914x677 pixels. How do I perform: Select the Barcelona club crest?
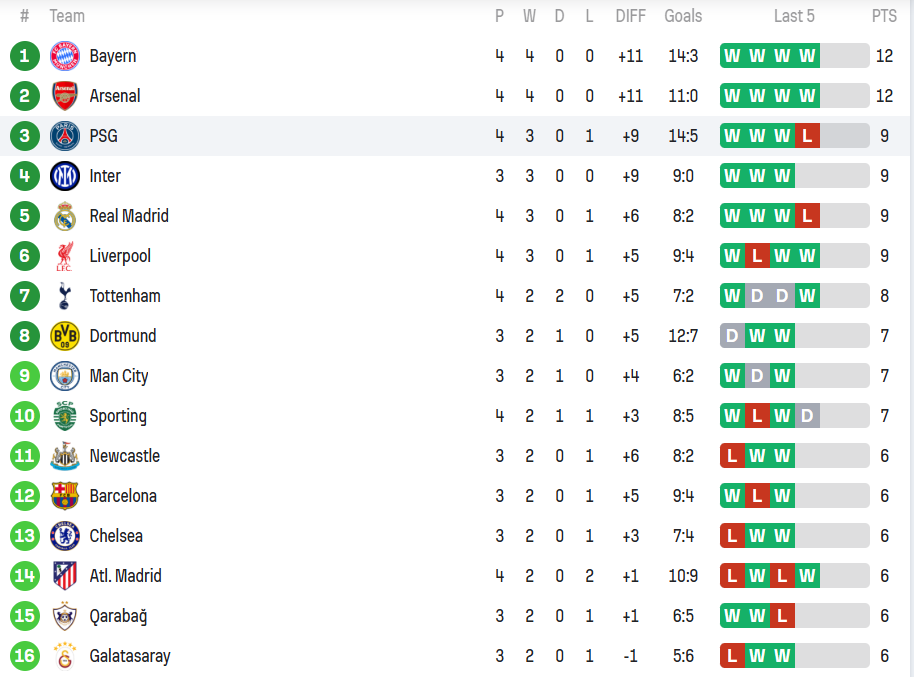tap(65, 496)
